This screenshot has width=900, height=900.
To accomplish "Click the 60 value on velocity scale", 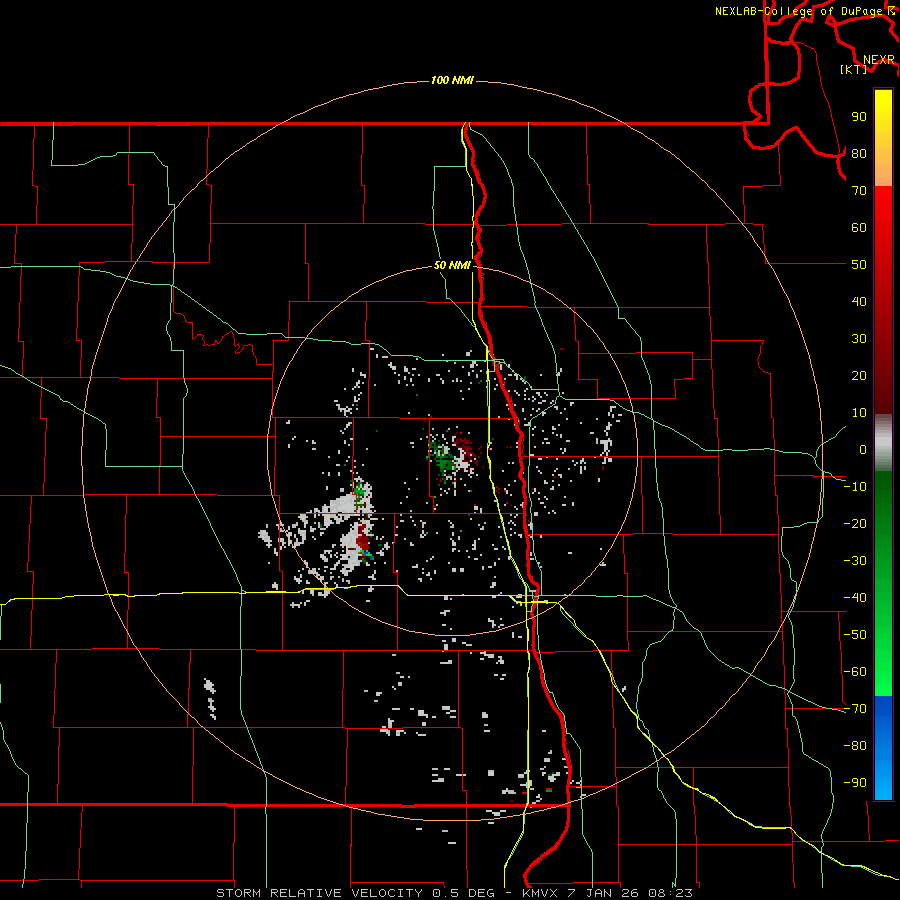I will 859,227.
